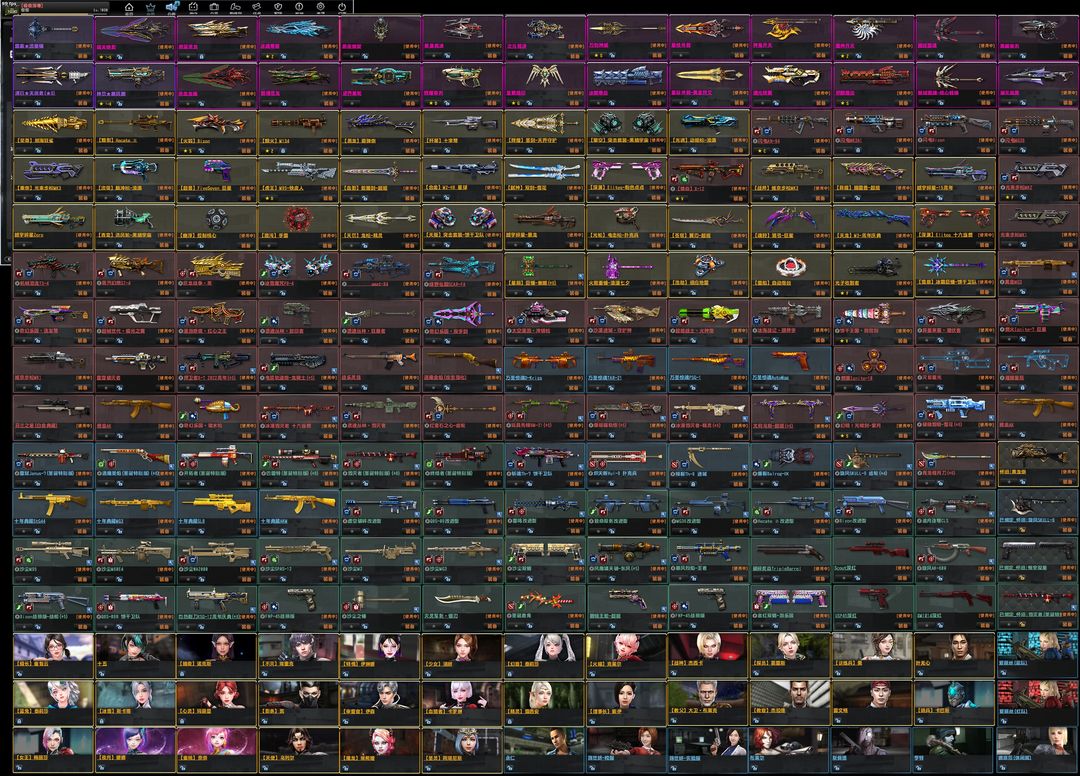This screenshot has width=1080, height=776.
Task: Click the power exit icon in top bar
Action: [342, 8]
